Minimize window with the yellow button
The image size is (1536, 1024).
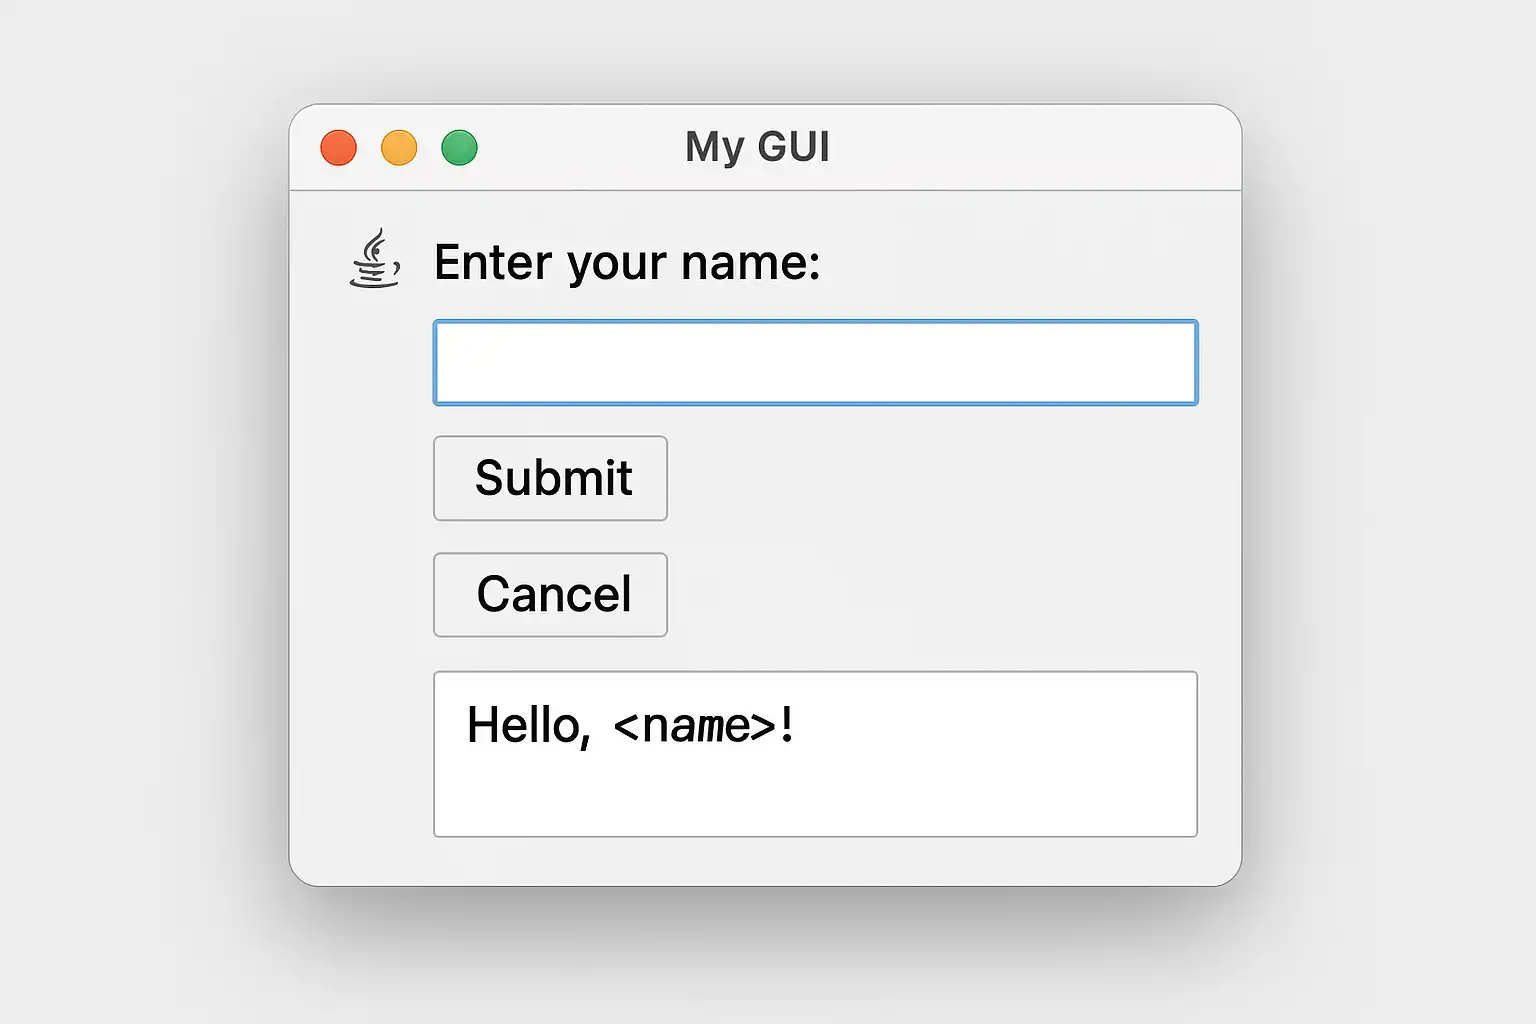399,148
